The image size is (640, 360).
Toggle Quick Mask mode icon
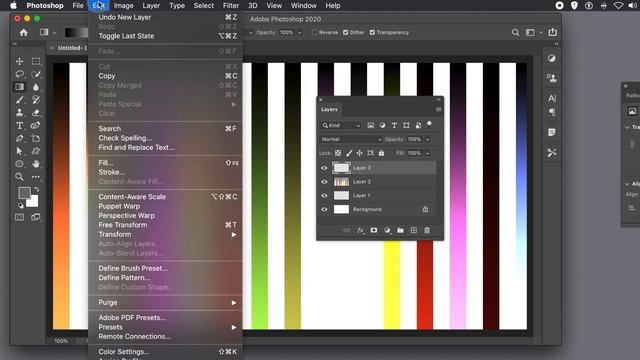pos(19,217)
